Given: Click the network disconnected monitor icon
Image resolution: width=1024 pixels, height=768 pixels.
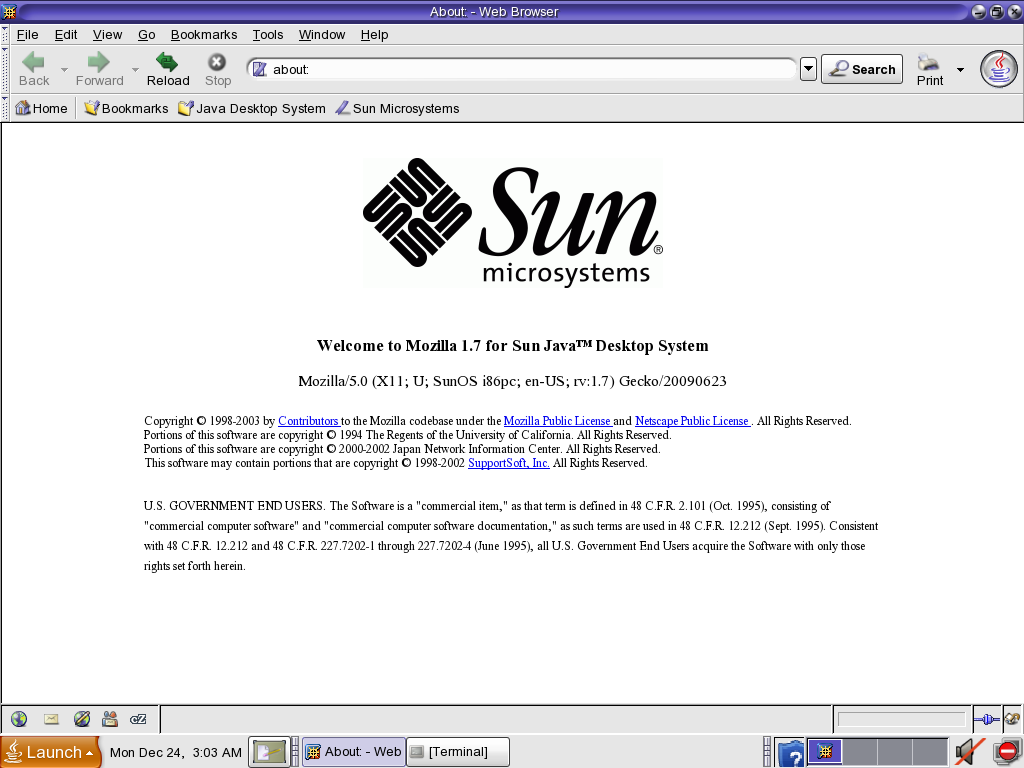Looking at the screenshot, I should [1007, 752].
